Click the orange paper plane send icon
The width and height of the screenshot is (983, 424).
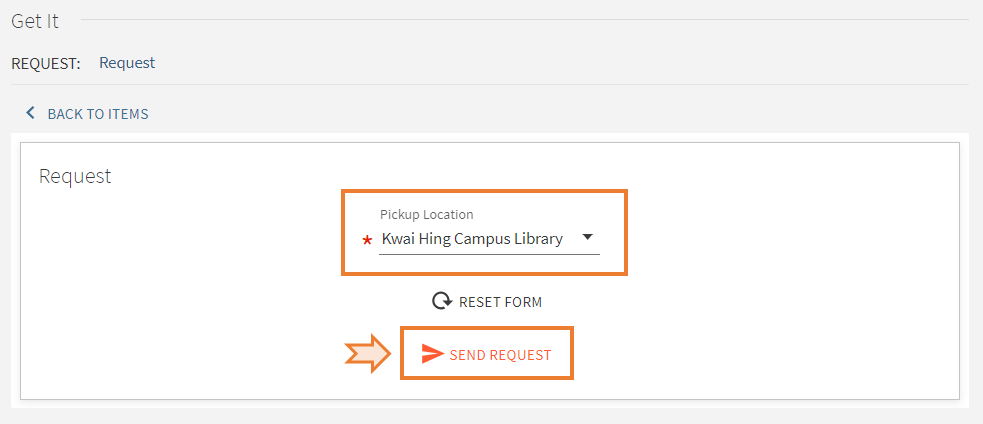click(432, 354)
